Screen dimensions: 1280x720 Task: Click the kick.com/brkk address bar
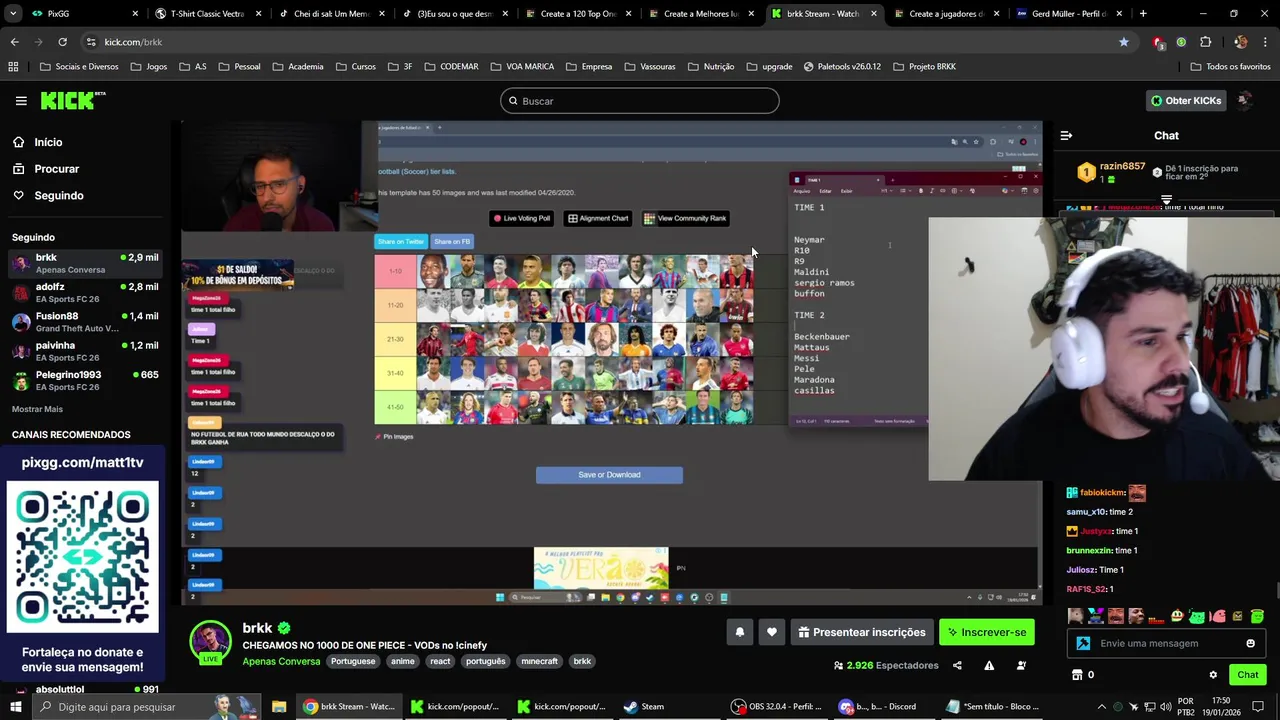coord(610,42)
